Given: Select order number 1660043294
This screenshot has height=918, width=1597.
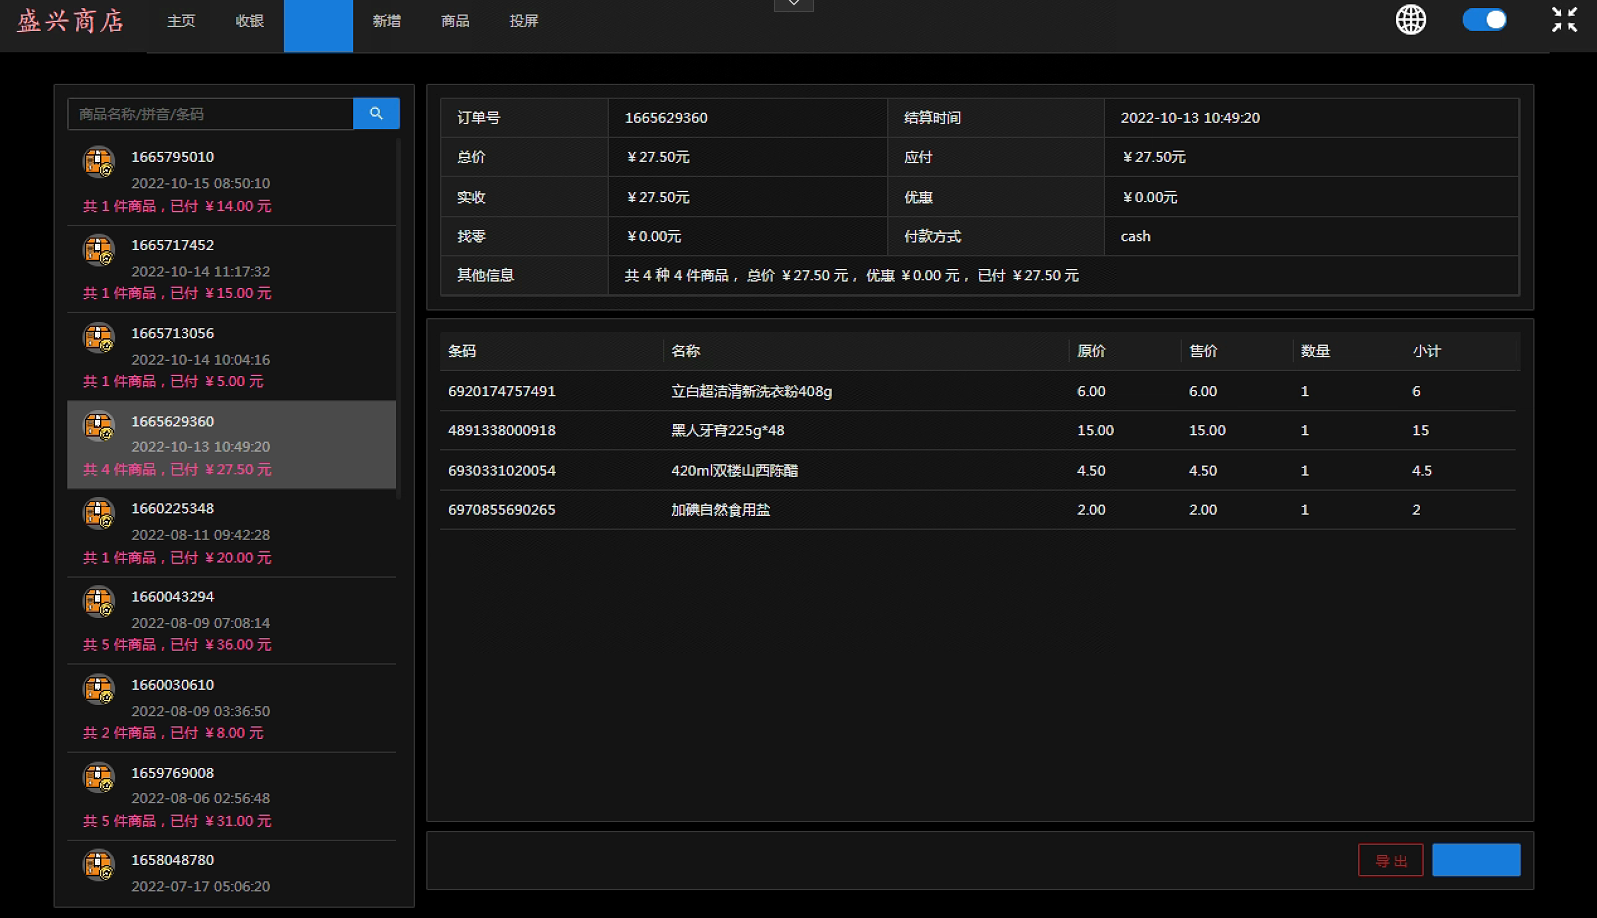Looking at the screenshot, I should coord(173,597).
